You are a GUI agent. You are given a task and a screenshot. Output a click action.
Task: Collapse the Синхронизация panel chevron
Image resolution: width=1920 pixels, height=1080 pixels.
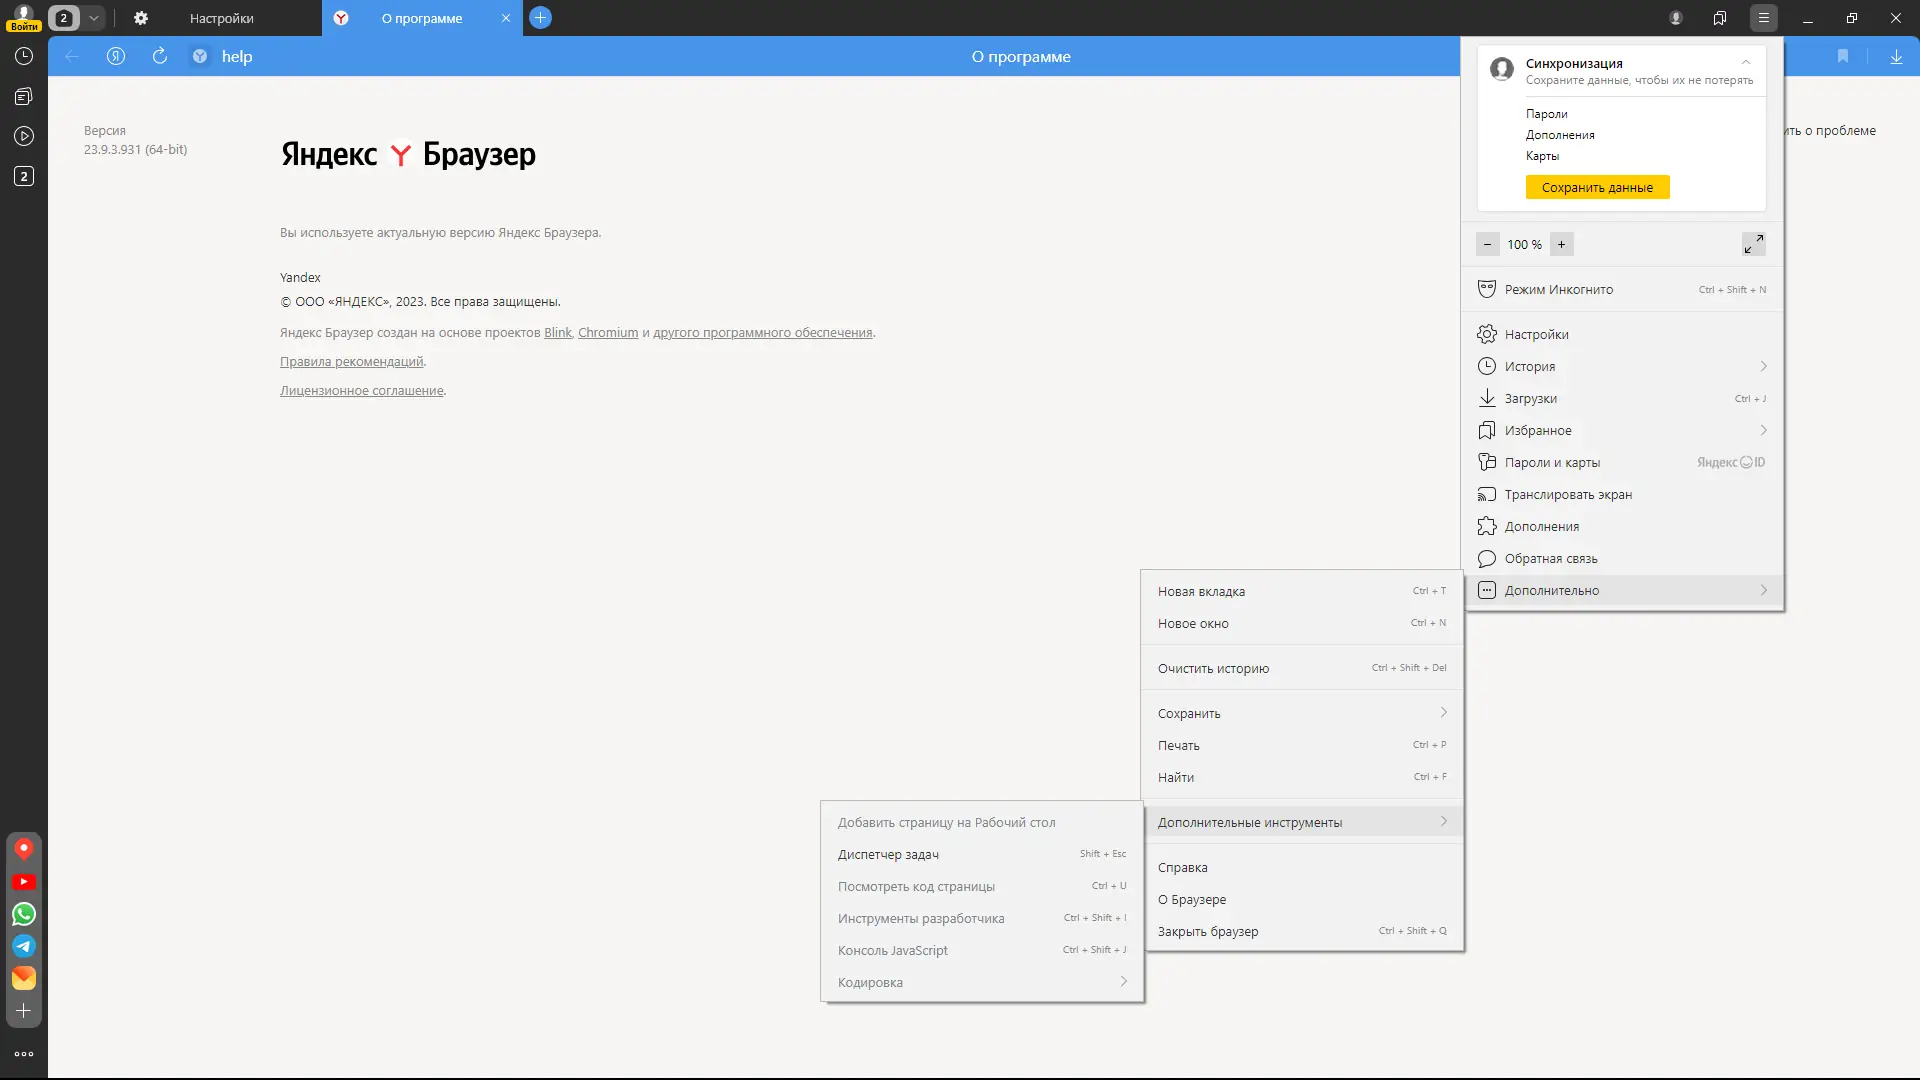pyautogui.click(x=1746, y=62)
